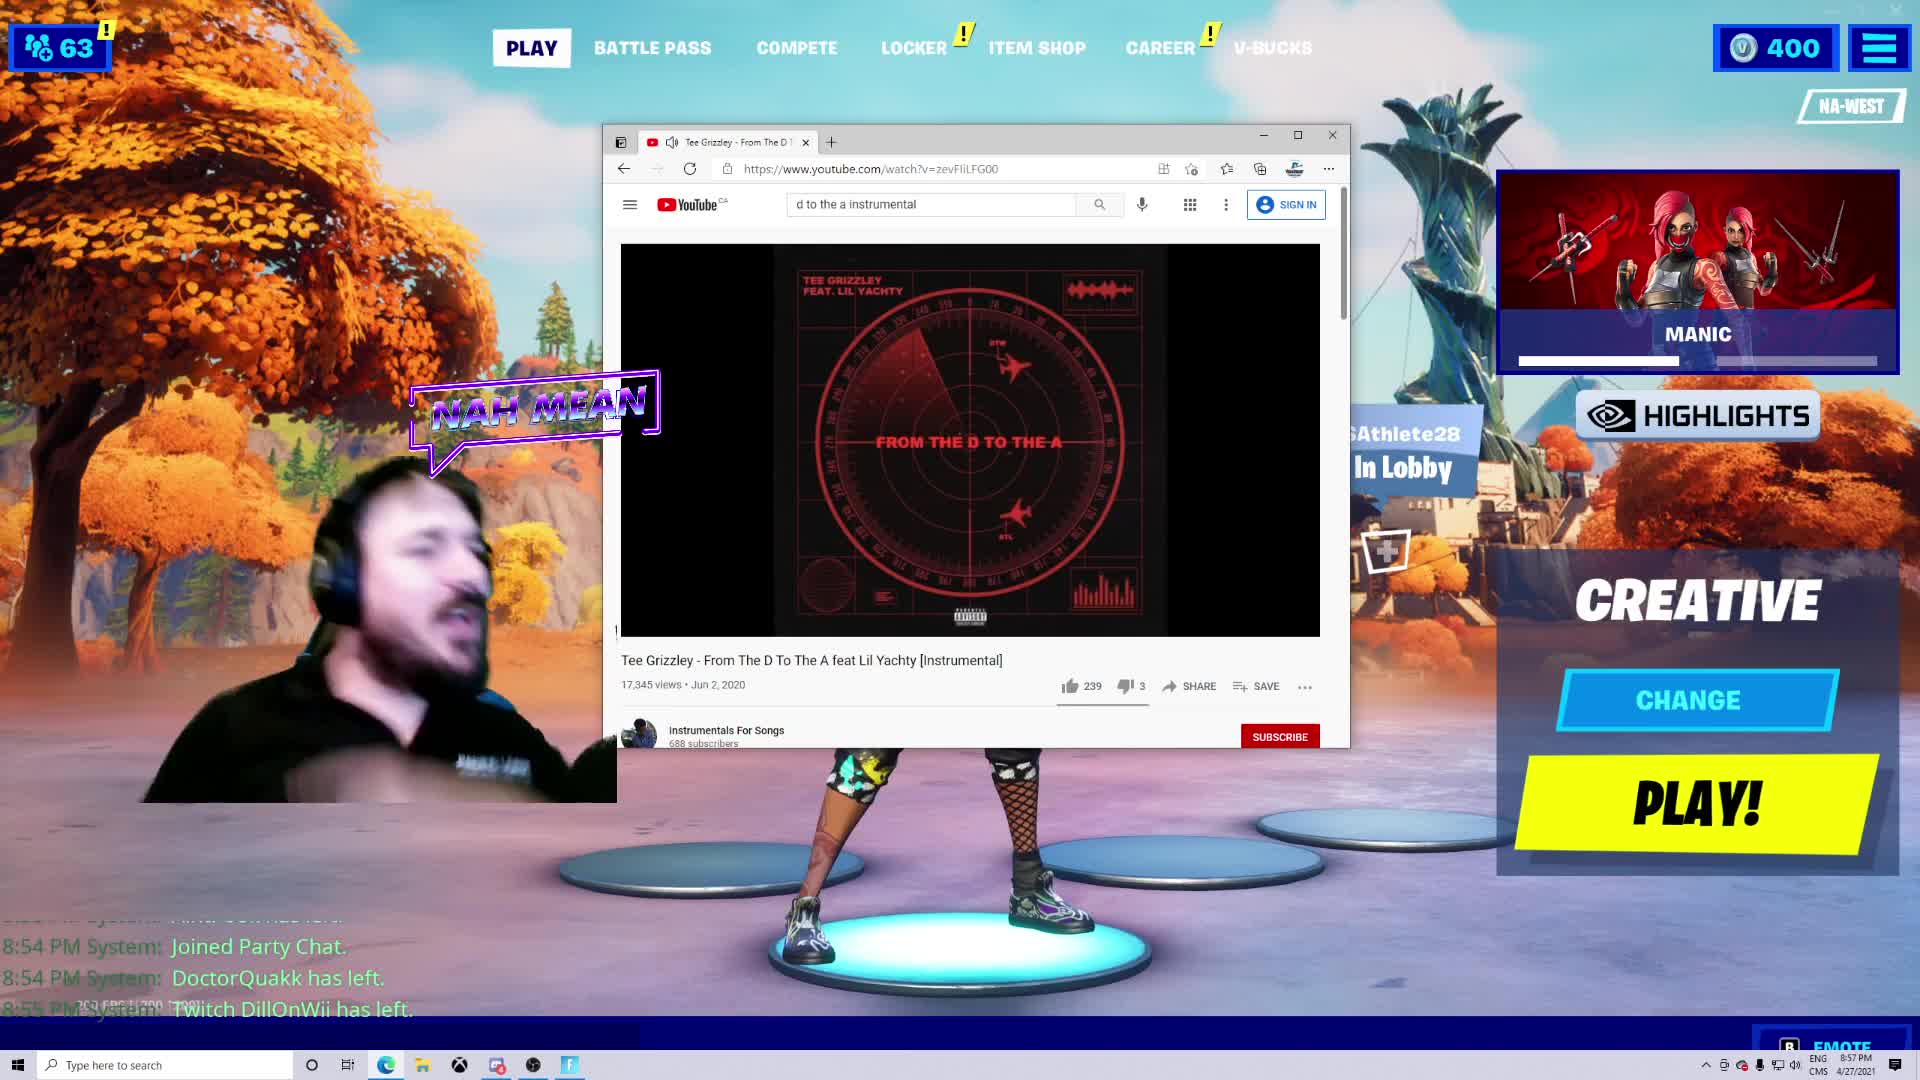Click CHANGE game mode button

coord(1697,700)
